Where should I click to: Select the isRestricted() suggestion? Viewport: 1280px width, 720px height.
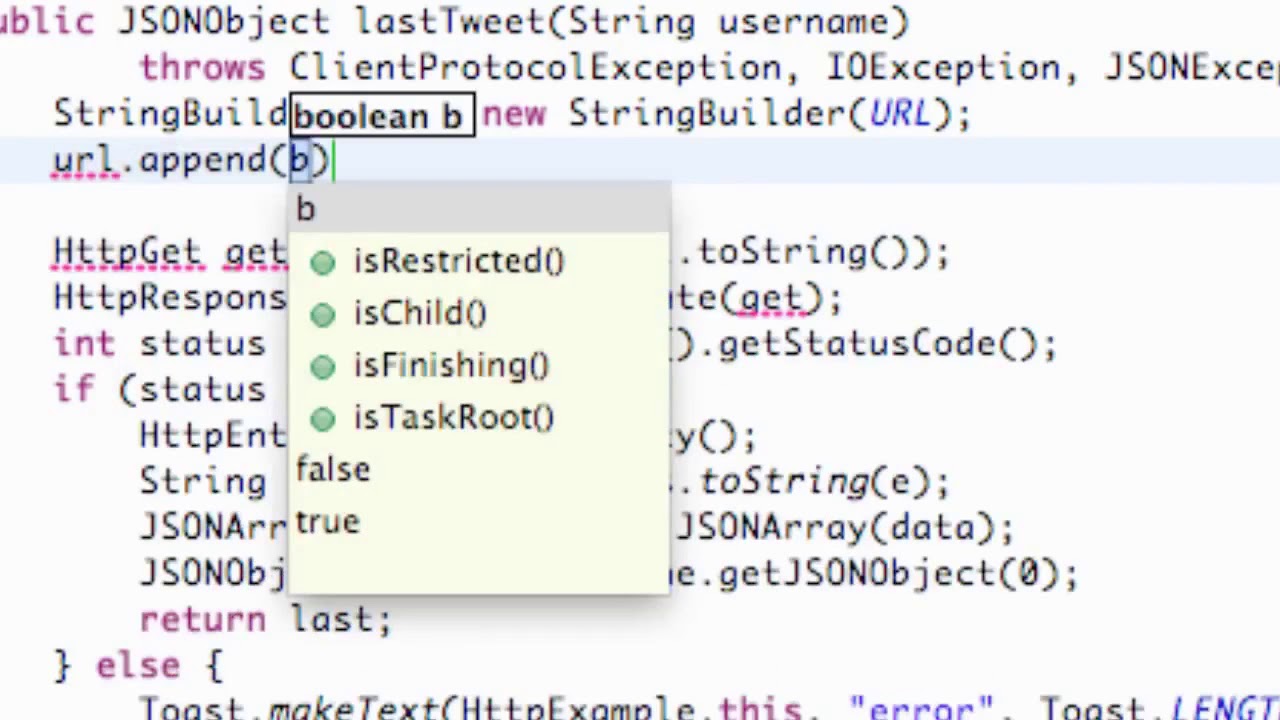tap(478, 261)
